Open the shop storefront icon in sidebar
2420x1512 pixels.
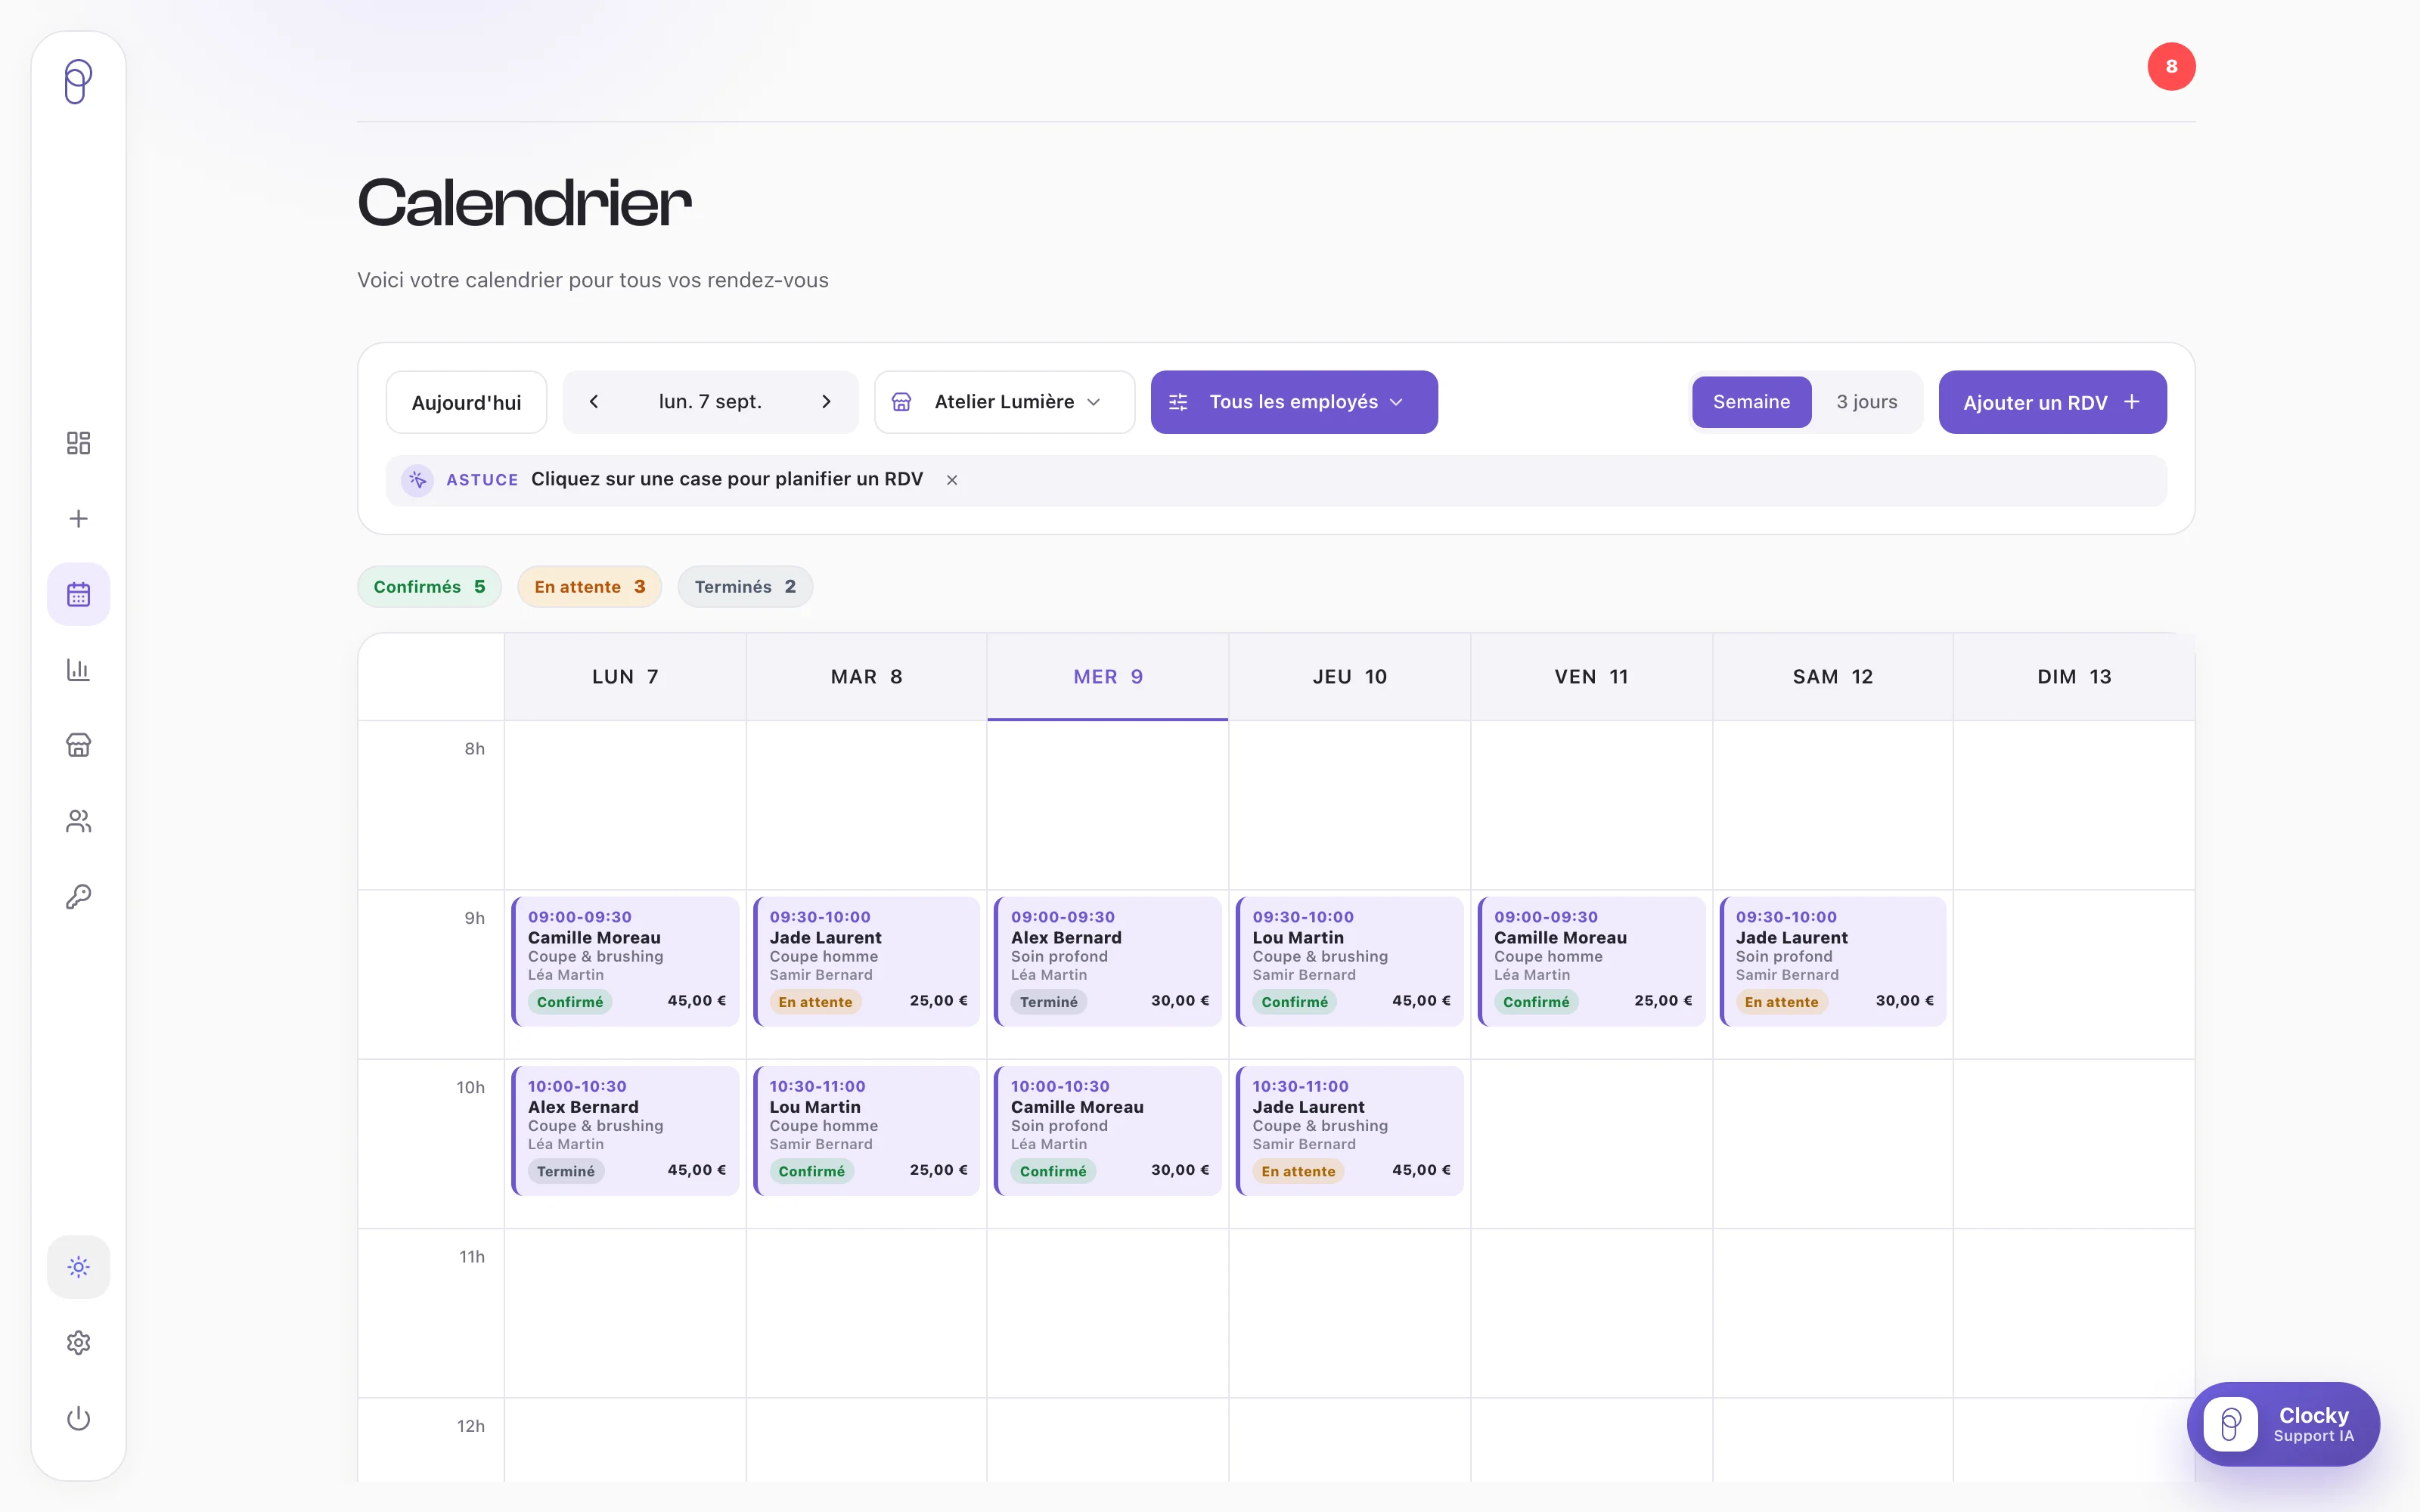pos(78,745)
